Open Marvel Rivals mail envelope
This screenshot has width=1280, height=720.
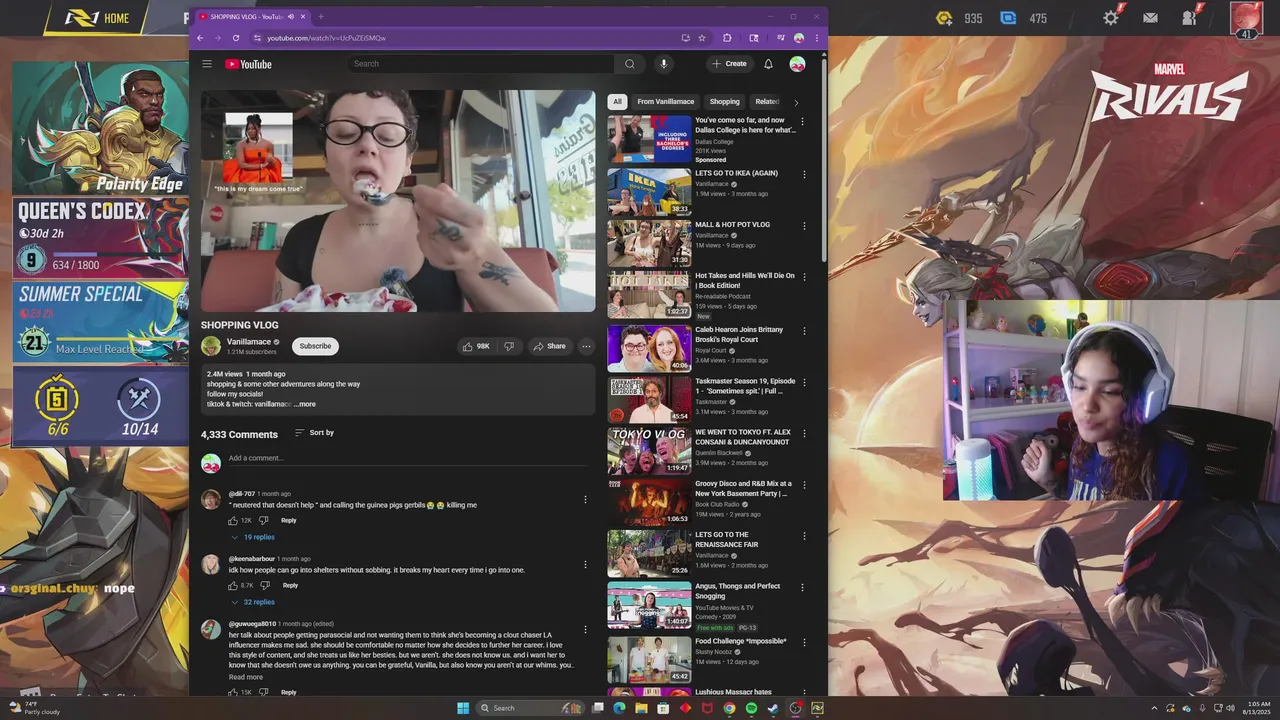click(1150, 18)
